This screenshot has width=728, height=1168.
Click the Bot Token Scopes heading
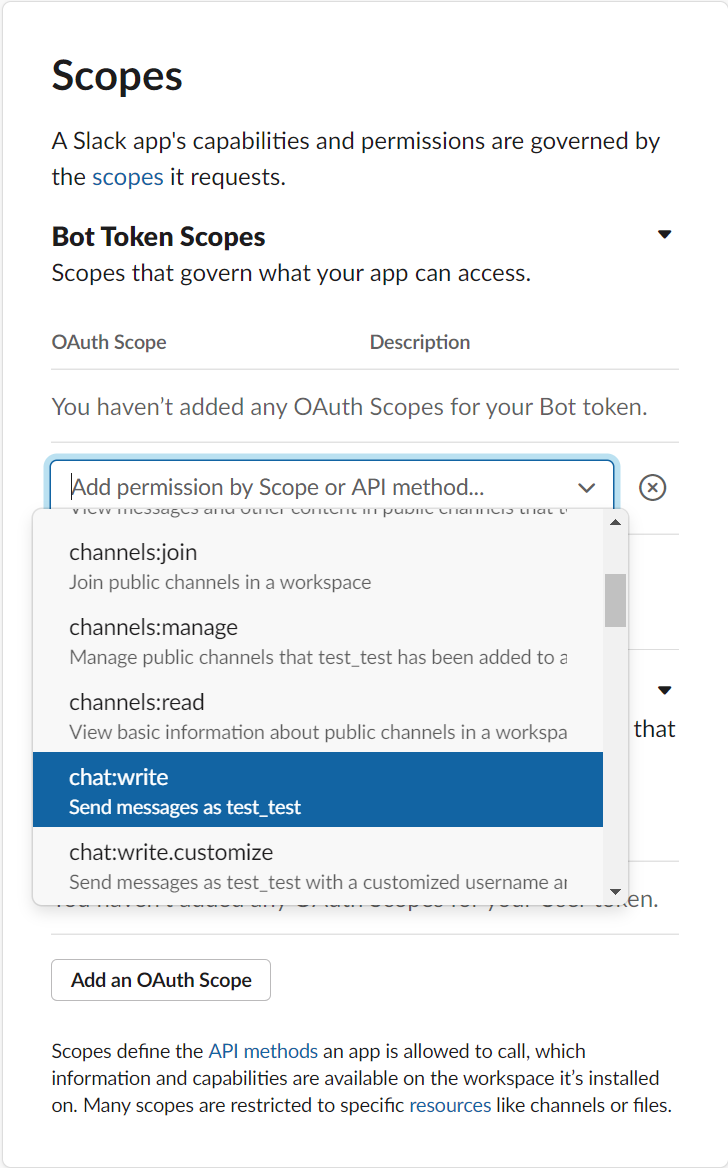tap(159, 237)
